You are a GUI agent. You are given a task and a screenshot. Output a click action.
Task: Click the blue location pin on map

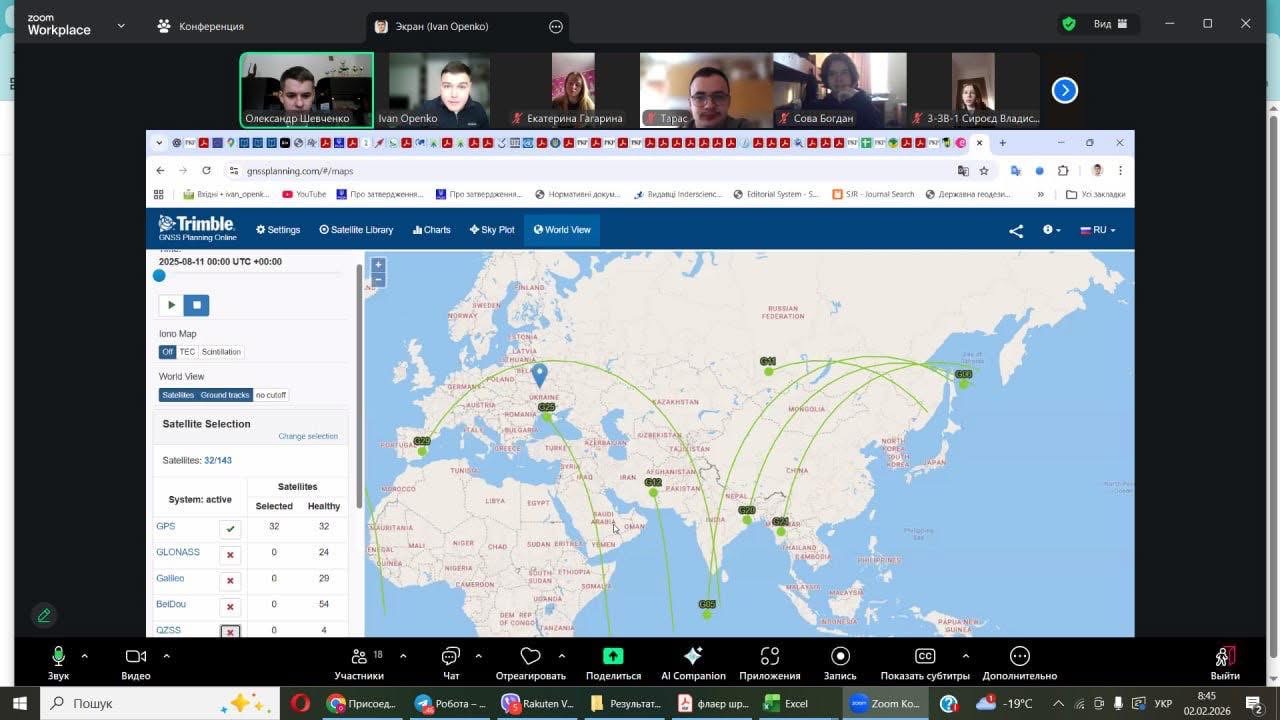point(539,375)
